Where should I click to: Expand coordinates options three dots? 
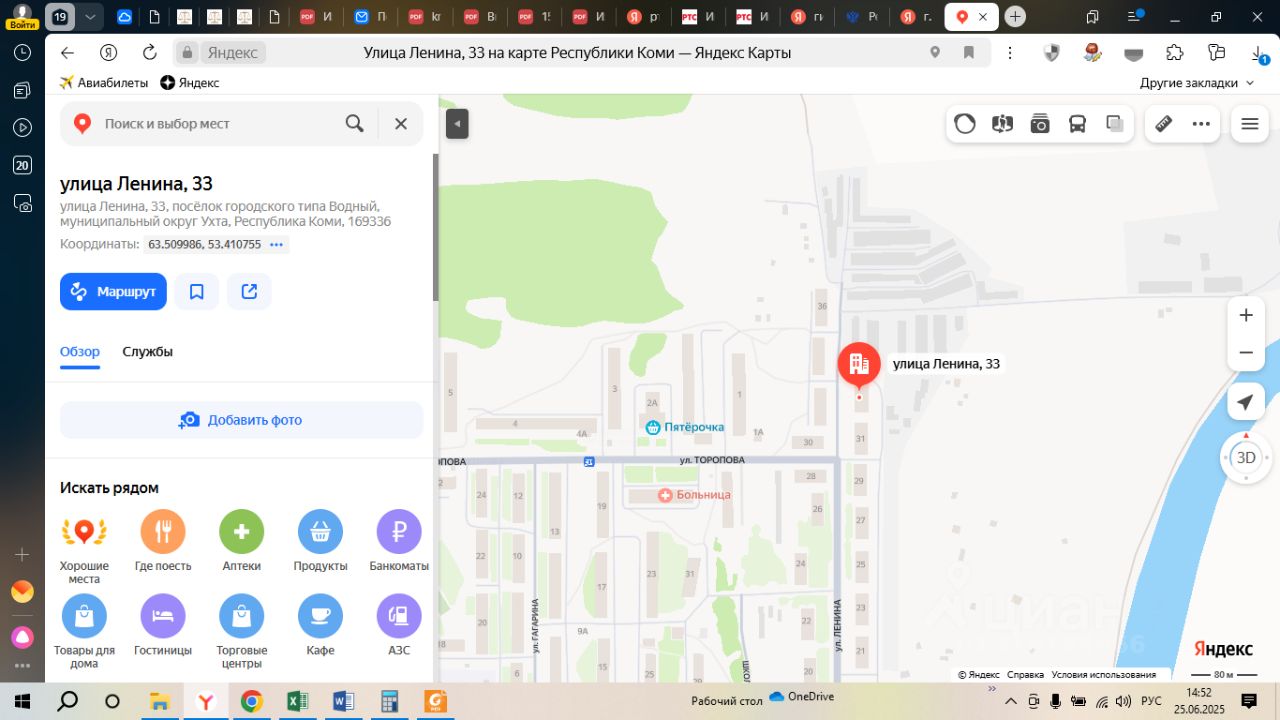(x=277, y=245)
